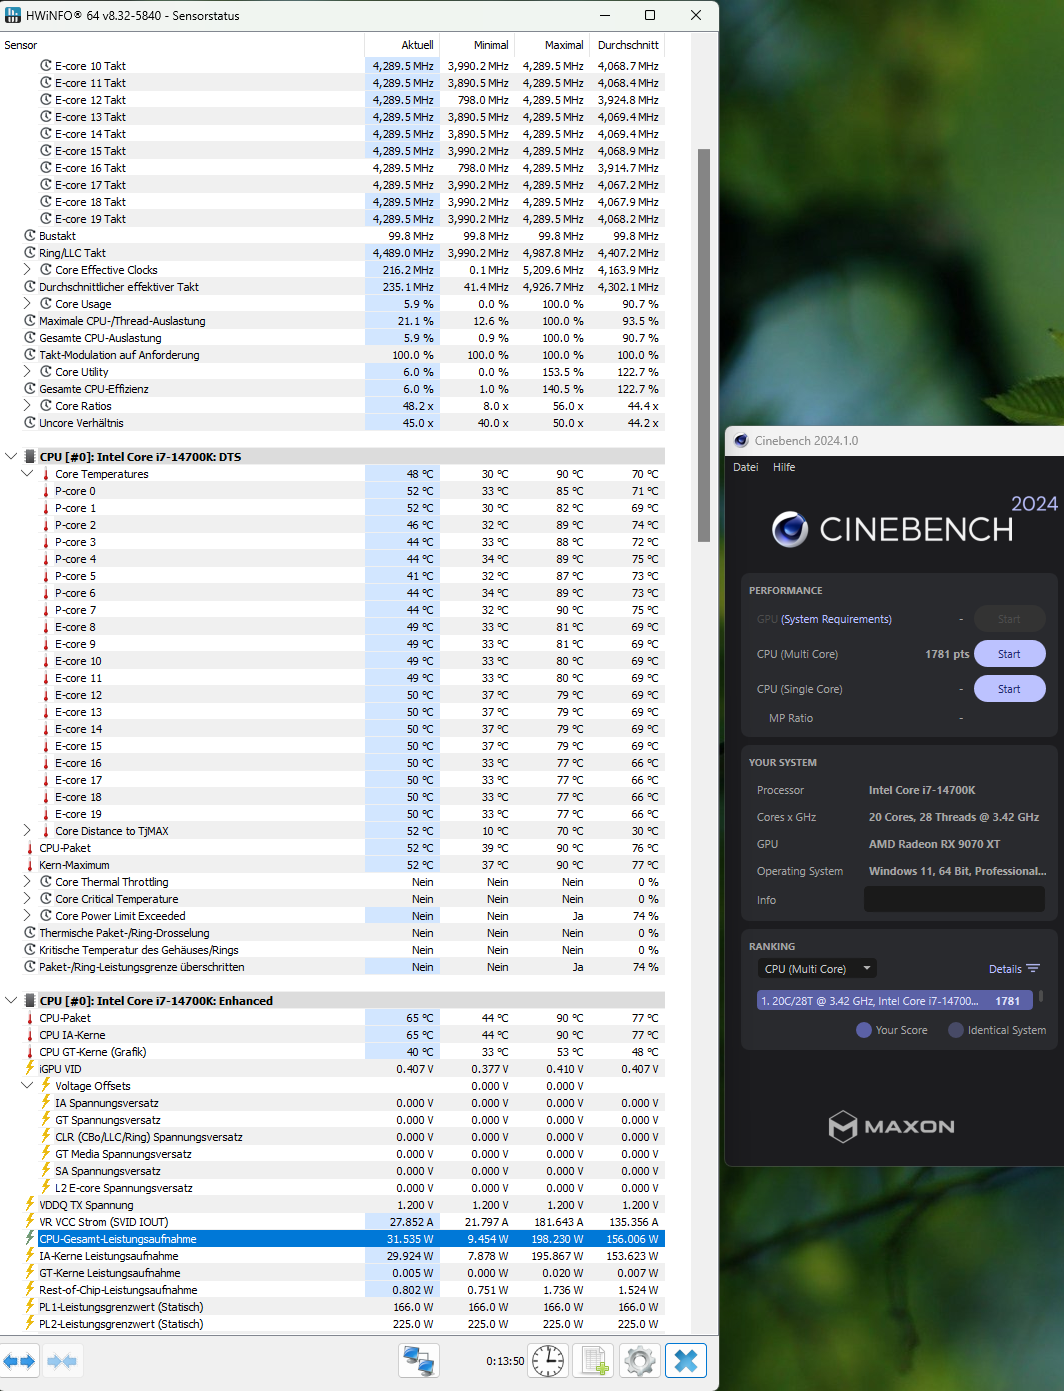Open HWiNFO settings via the gear icon
The image size is (1064, 1391).
(639, 1361)
